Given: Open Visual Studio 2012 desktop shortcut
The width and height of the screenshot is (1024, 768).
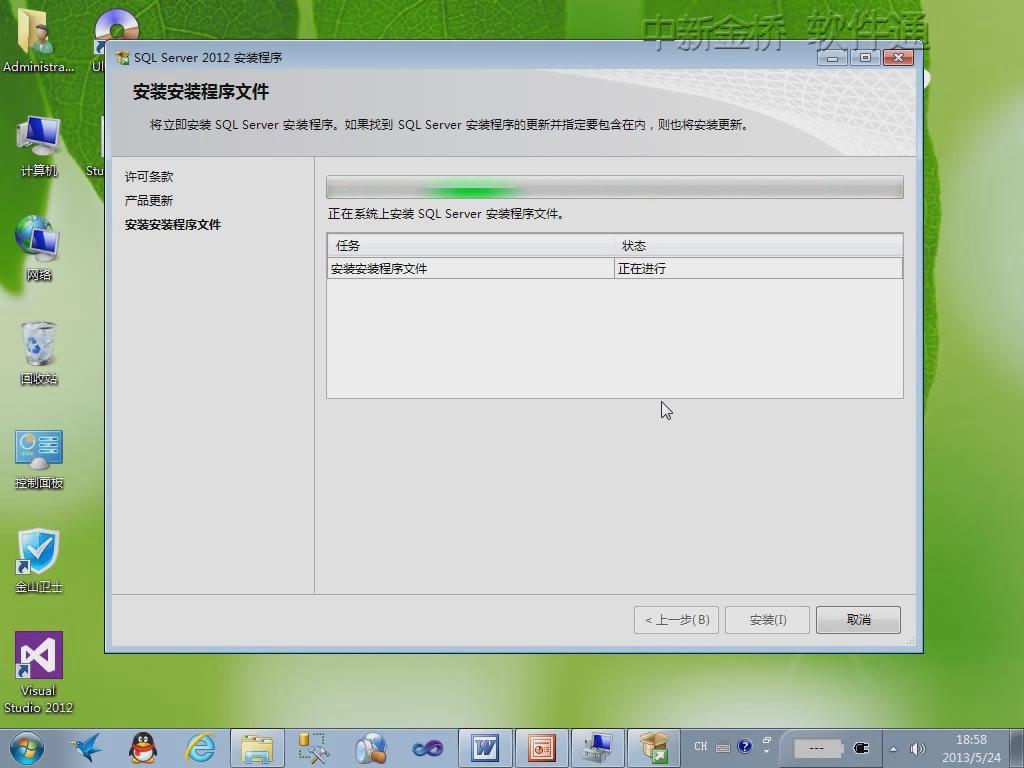Looking at the screenshot, I should (39, 673).
